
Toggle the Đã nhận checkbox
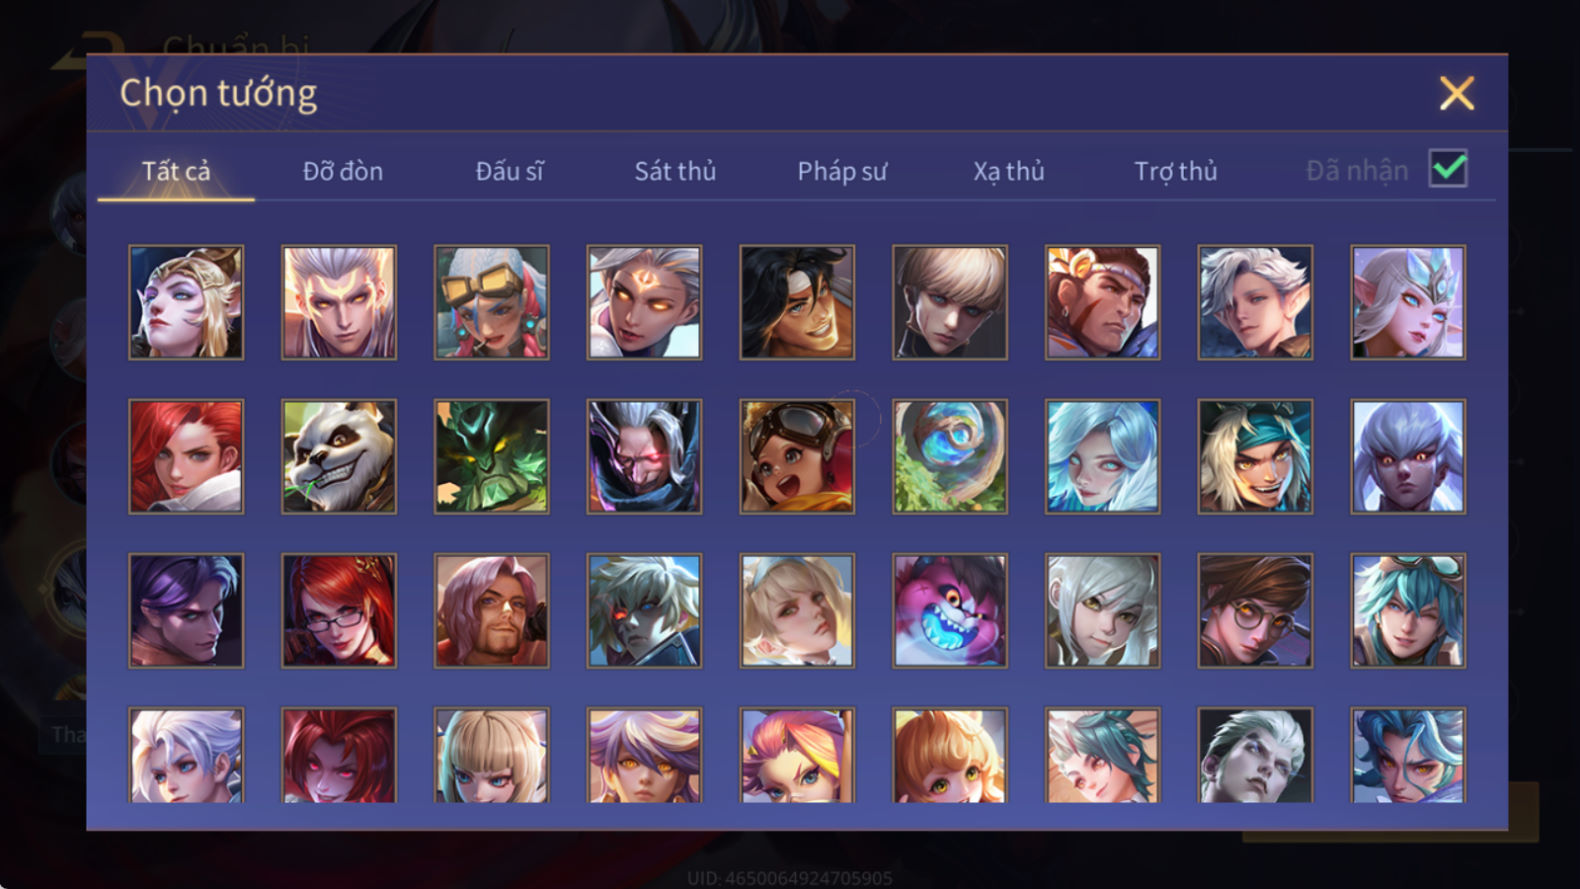(1448, 169)
